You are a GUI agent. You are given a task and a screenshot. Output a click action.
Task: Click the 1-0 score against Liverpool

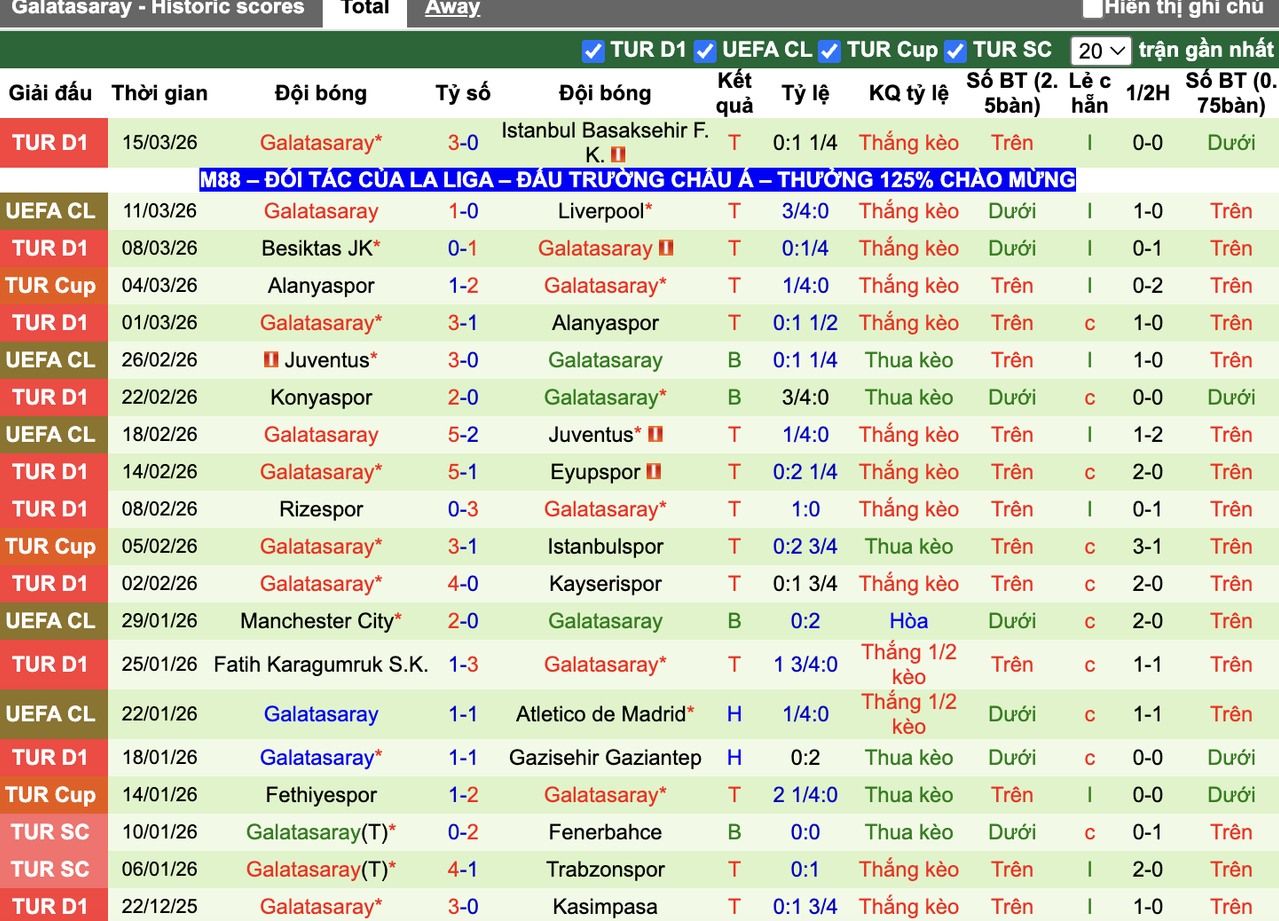(463, 211)
